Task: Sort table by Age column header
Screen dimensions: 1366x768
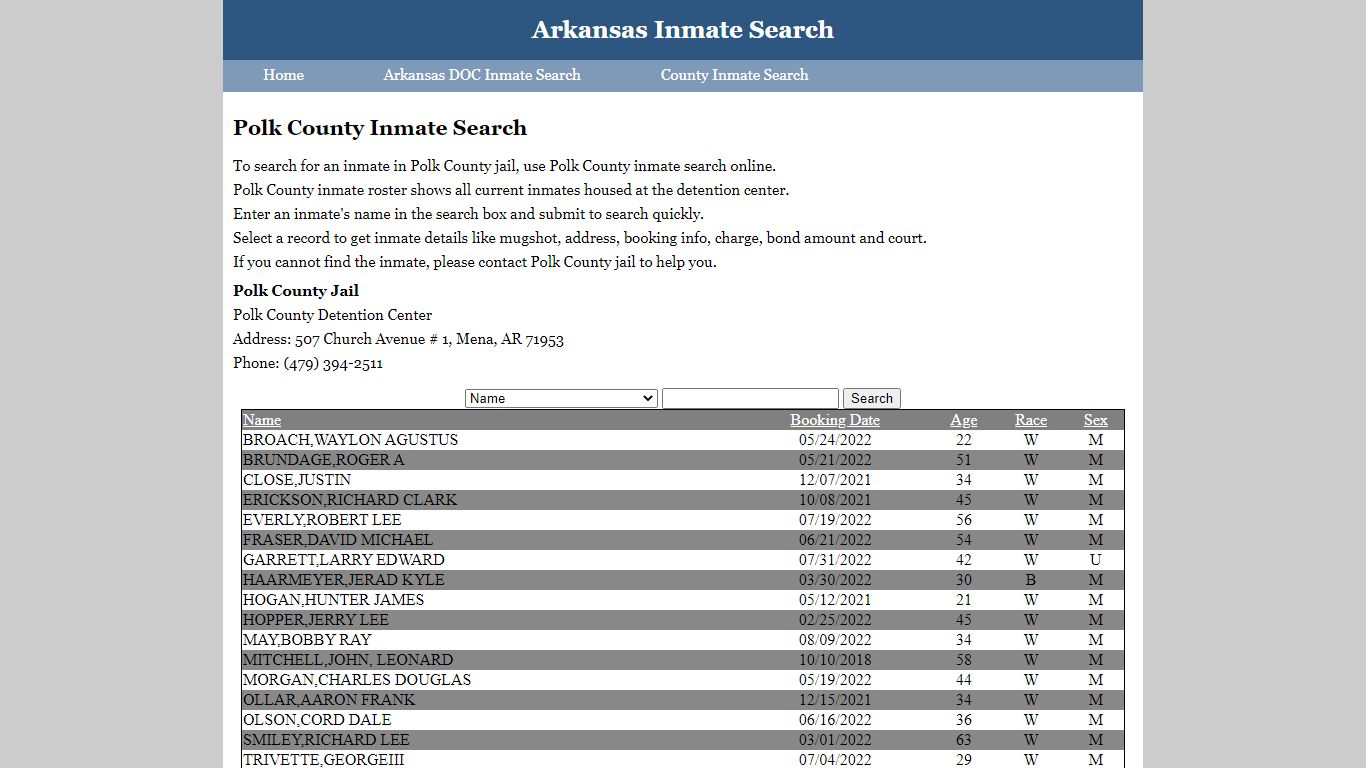Action: (x=964, y=420)
